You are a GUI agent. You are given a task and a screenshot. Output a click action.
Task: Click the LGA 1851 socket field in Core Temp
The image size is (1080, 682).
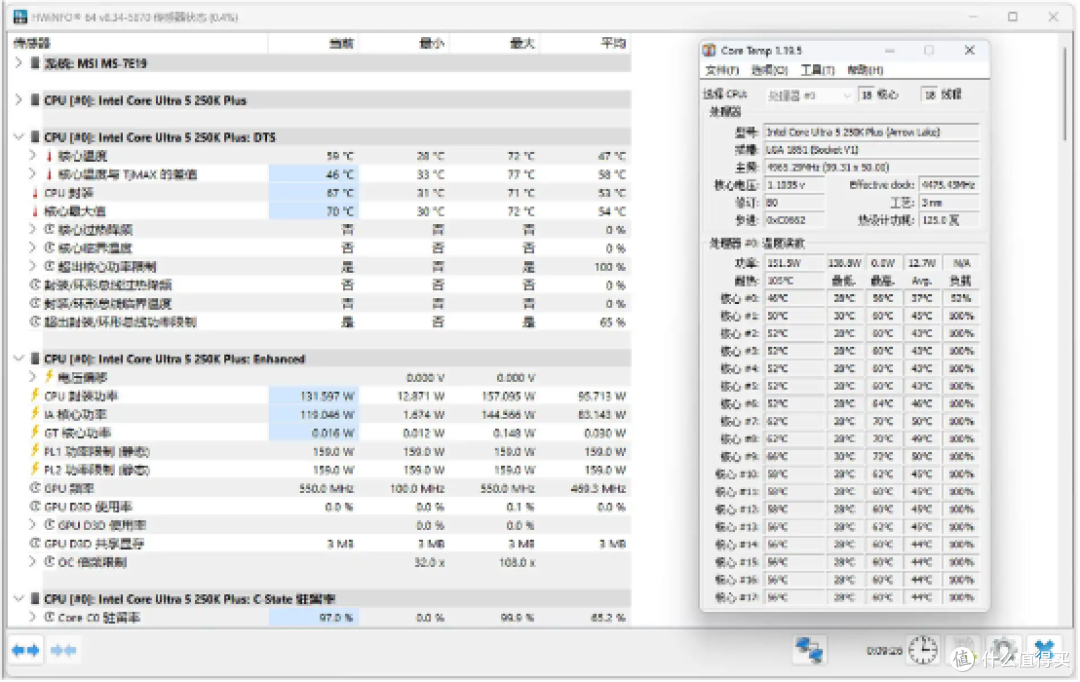click(871, 149)
